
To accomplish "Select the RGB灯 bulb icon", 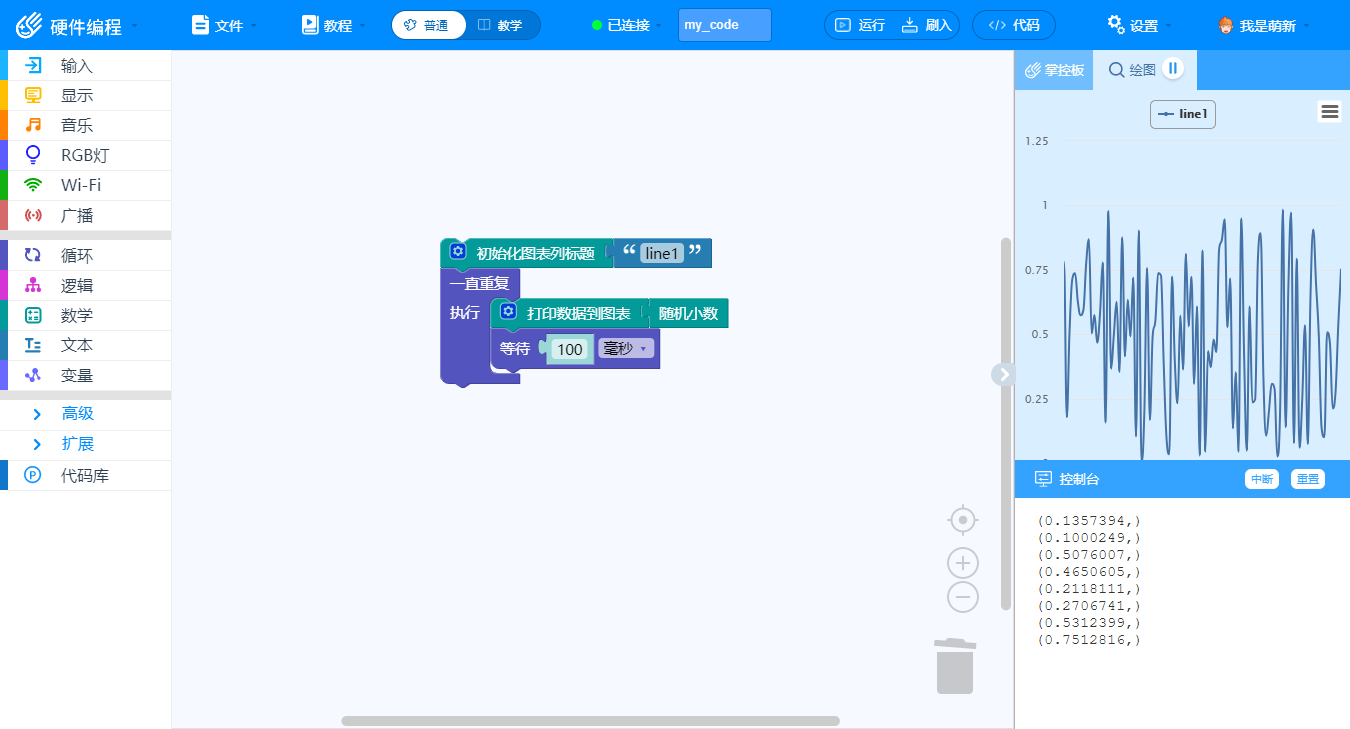I will (33, 155).
